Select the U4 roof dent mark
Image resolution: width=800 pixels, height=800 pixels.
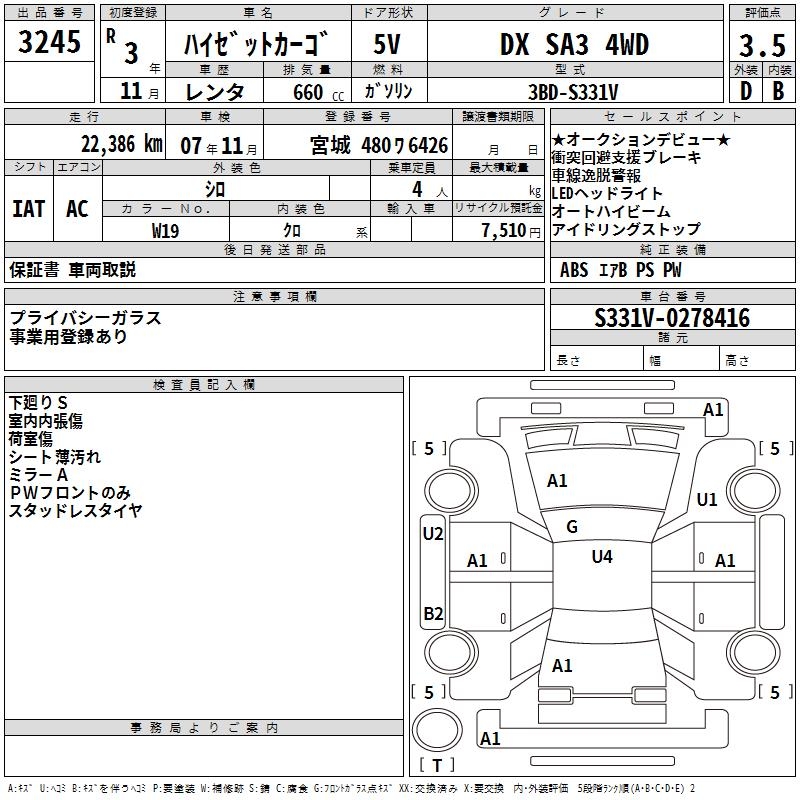click(x=602, y=557)
